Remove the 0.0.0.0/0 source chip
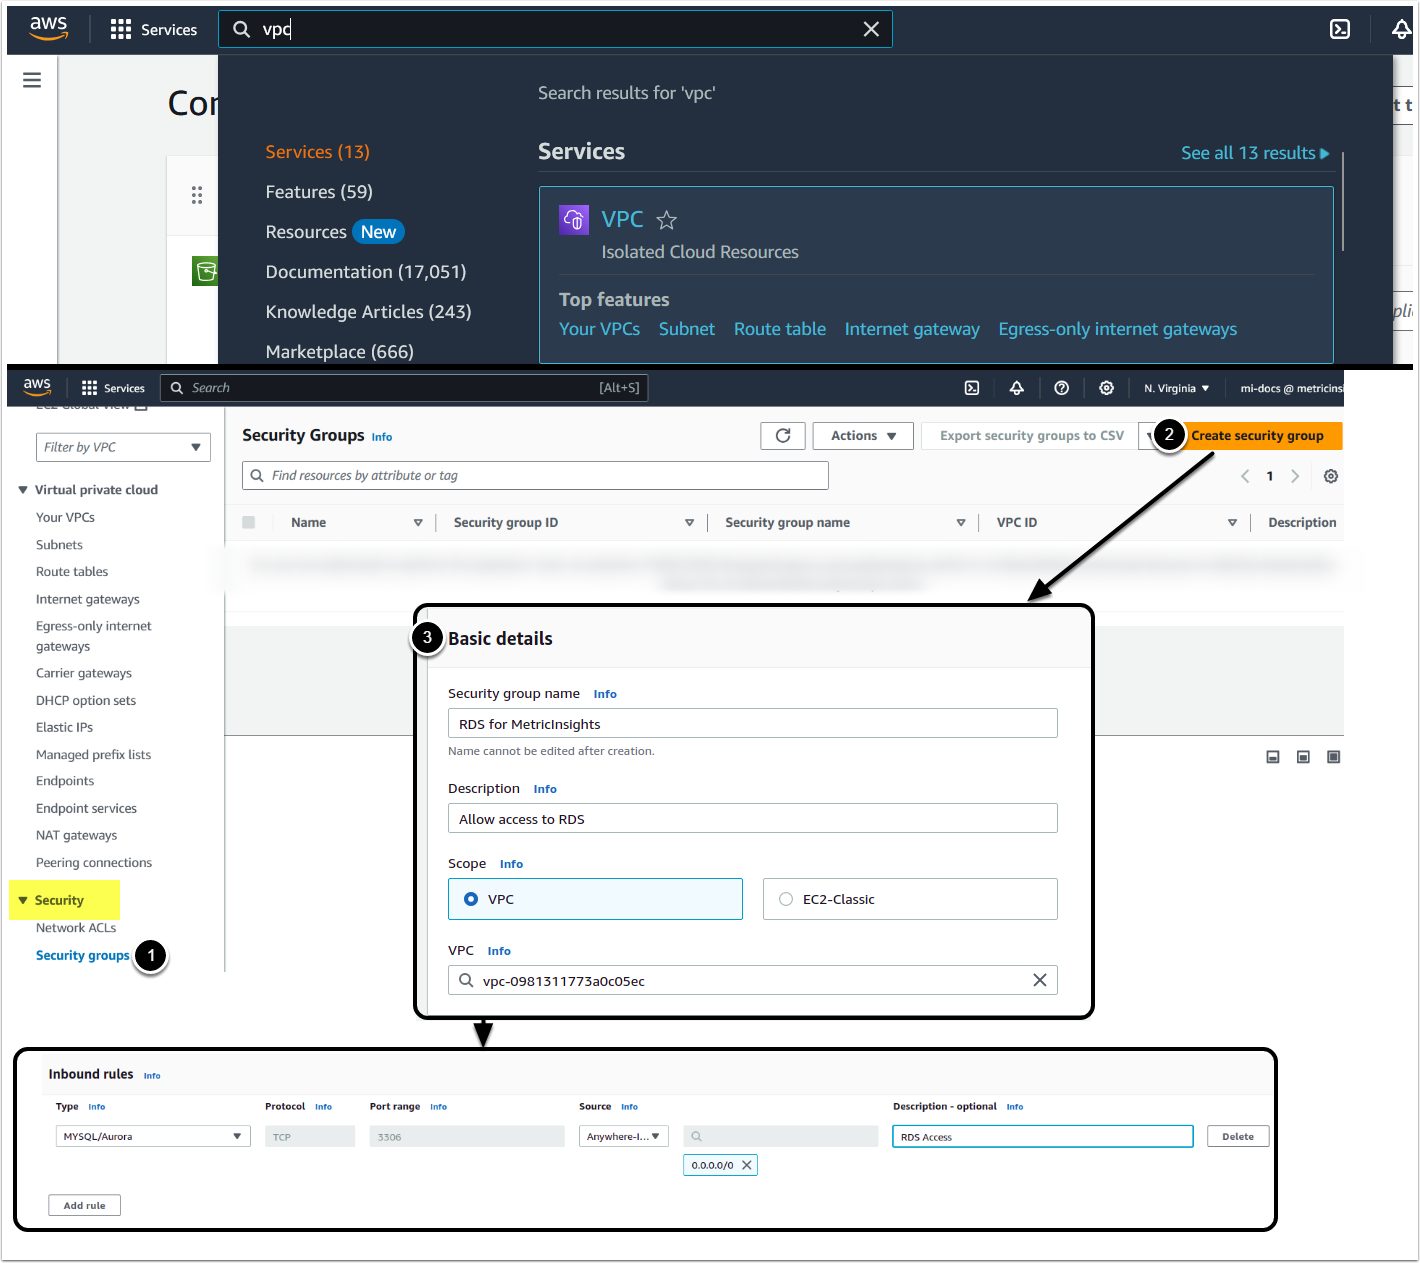Screen dimensions: 1420x1263 click(x=747, y=1165)
